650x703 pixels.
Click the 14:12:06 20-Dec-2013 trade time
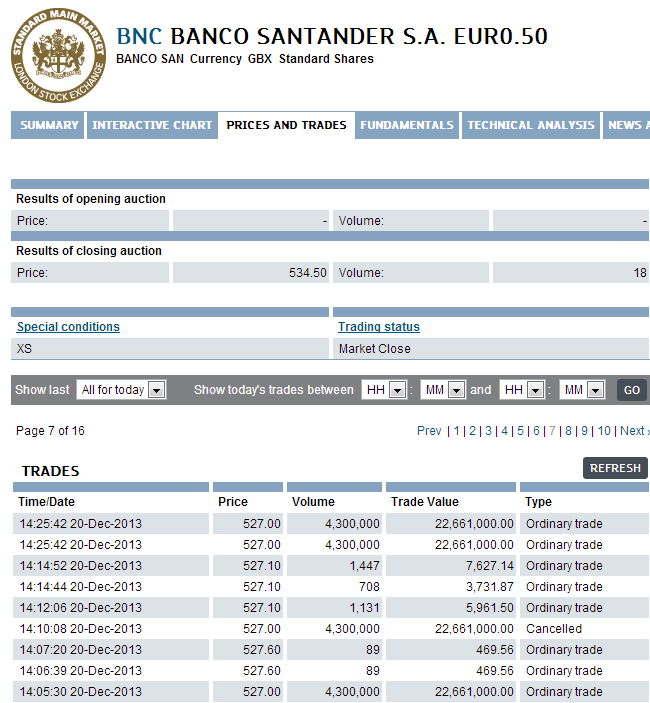coord(81,608)
